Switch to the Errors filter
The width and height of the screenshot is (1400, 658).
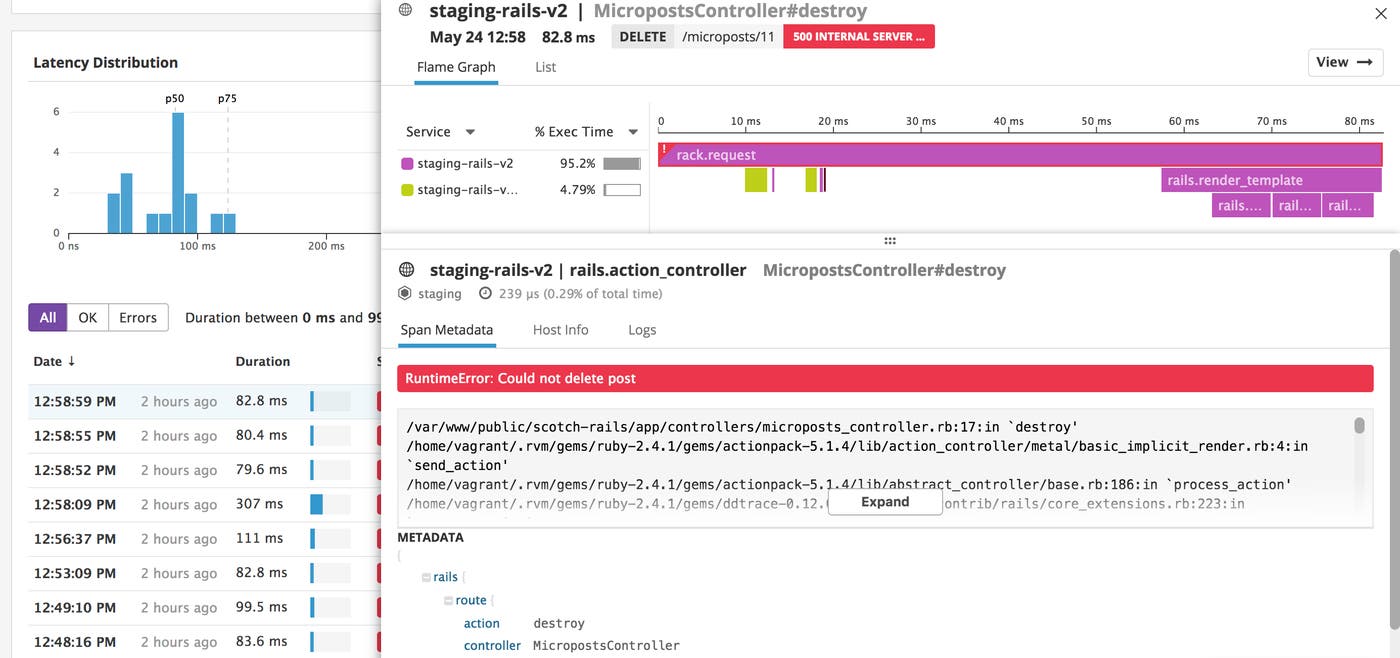(x=137, y=317)
